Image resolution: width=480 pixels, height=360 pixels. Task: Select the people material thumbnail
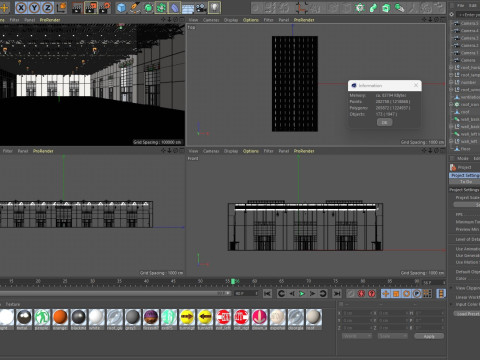42,317
